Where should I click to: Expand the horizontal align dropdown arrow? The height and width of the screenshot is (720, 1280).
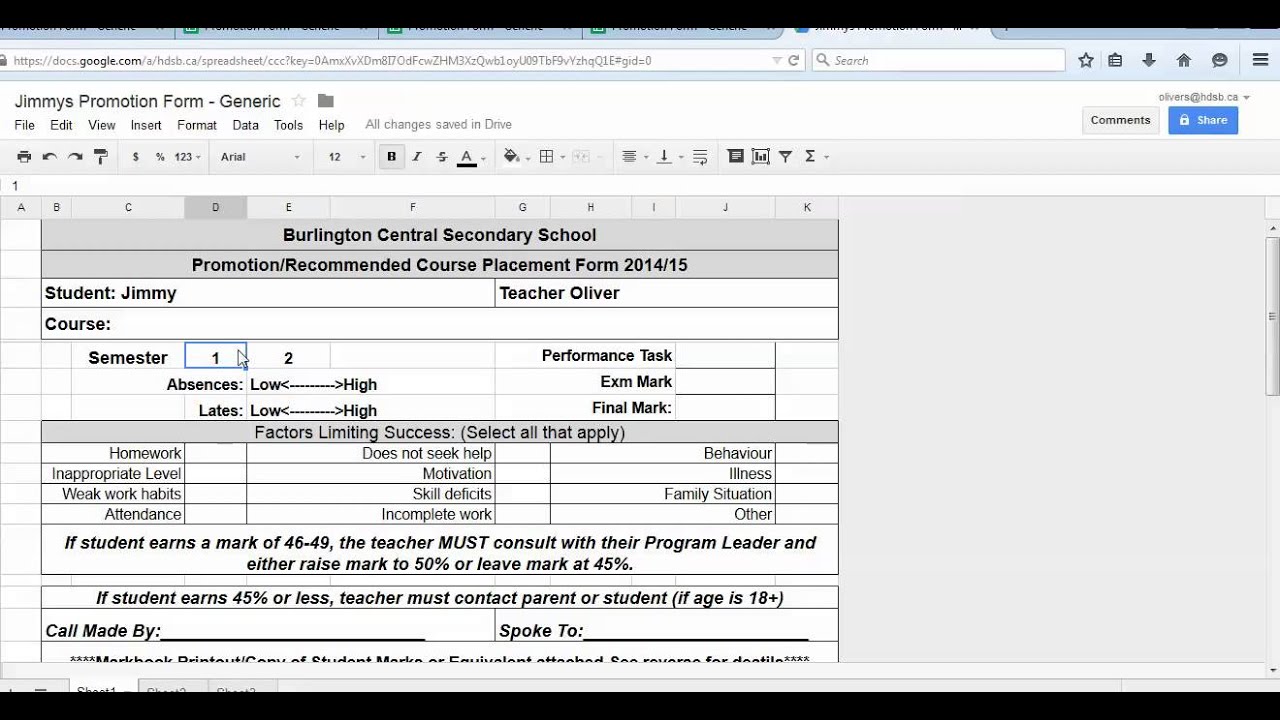646,158
